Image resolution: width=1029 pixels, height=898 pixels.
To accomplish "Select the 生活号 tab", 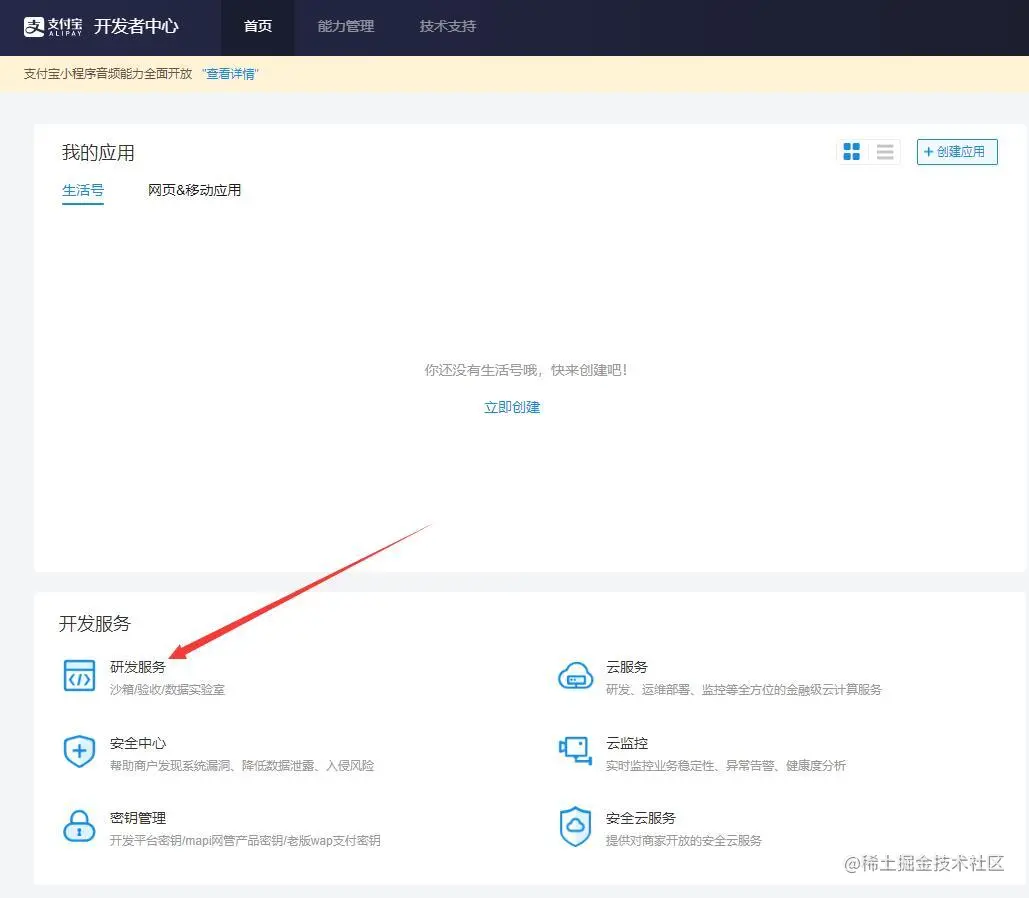I will tap(83, 190).
